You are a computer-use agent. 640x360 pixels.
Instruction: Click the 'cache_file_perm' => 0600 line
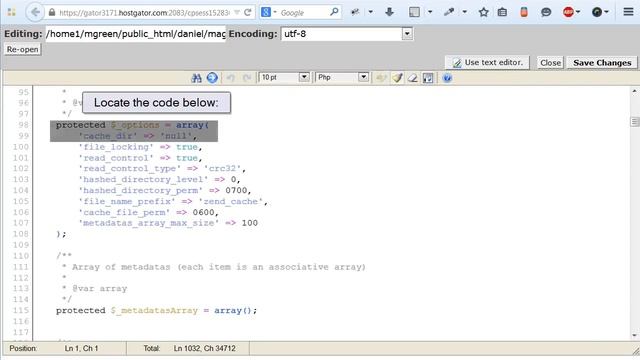[149, 213]
